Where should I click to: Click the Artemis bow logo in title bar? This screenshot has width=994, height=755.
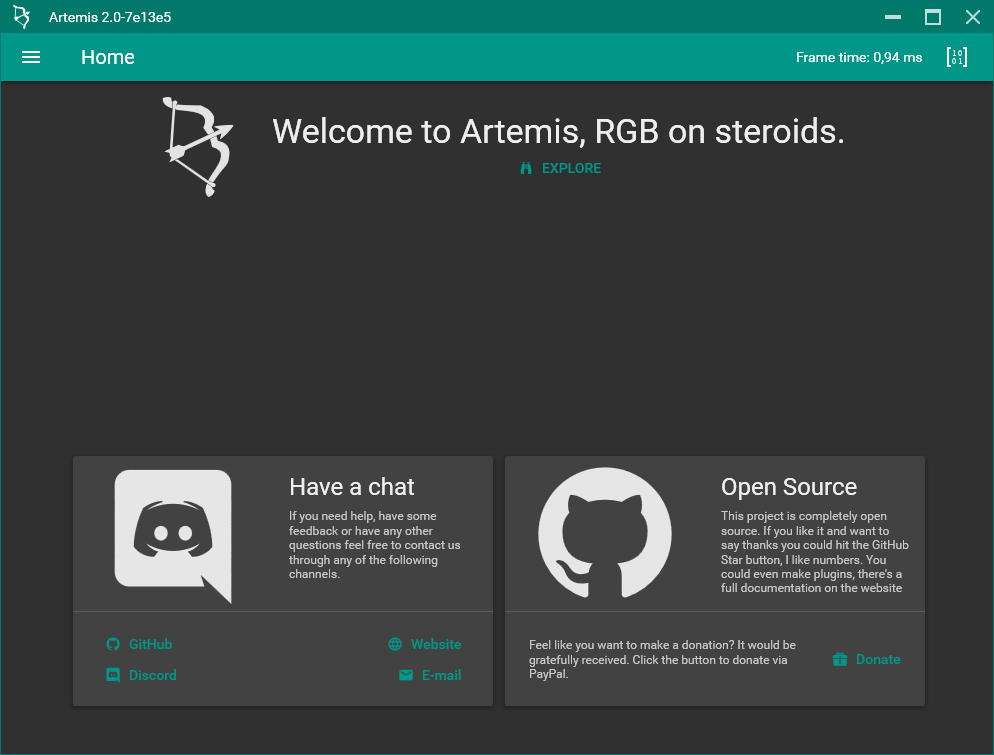(22, 17)
